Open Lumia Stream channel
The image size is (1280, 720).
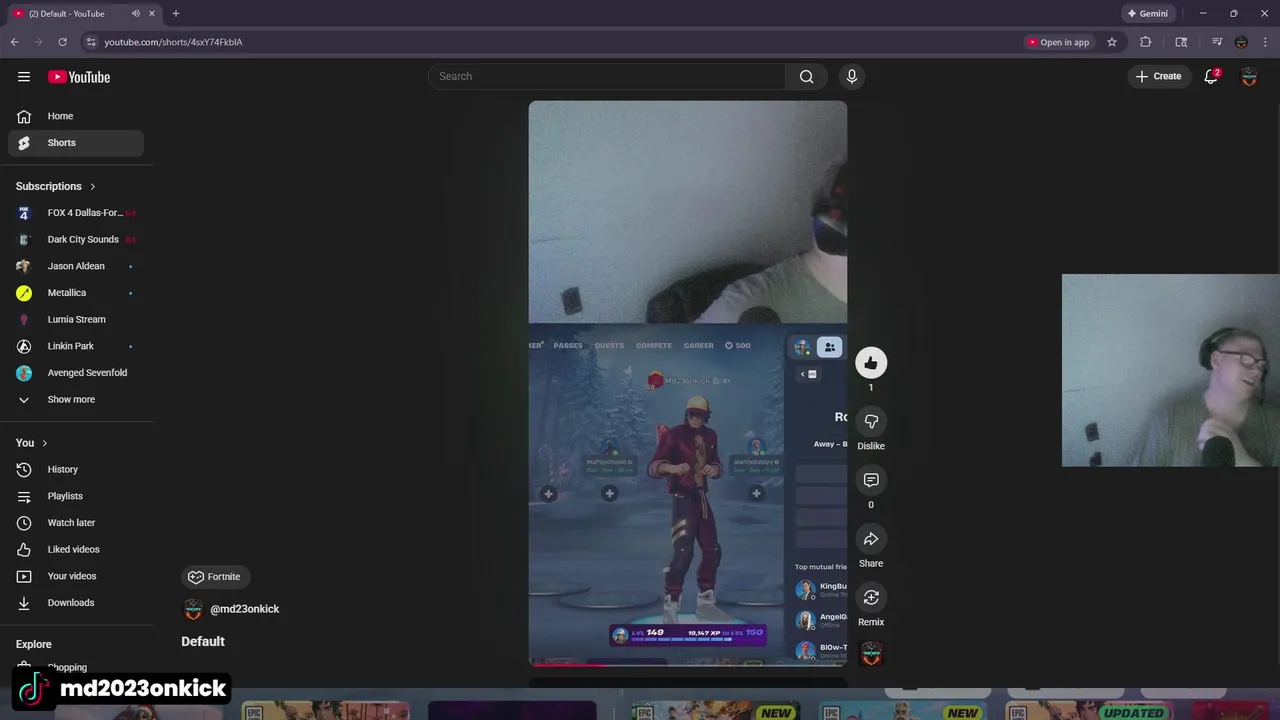[x=76, y=319]
